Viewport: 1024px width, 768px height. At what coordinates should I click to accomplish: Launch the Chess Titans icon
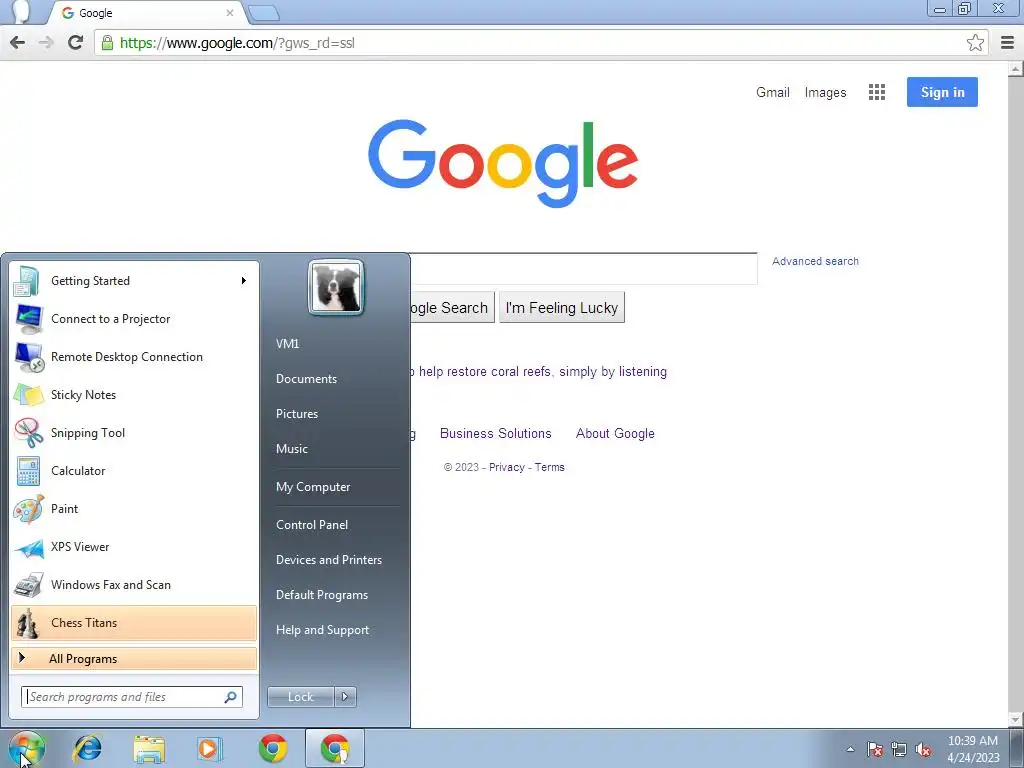point(27,623)
